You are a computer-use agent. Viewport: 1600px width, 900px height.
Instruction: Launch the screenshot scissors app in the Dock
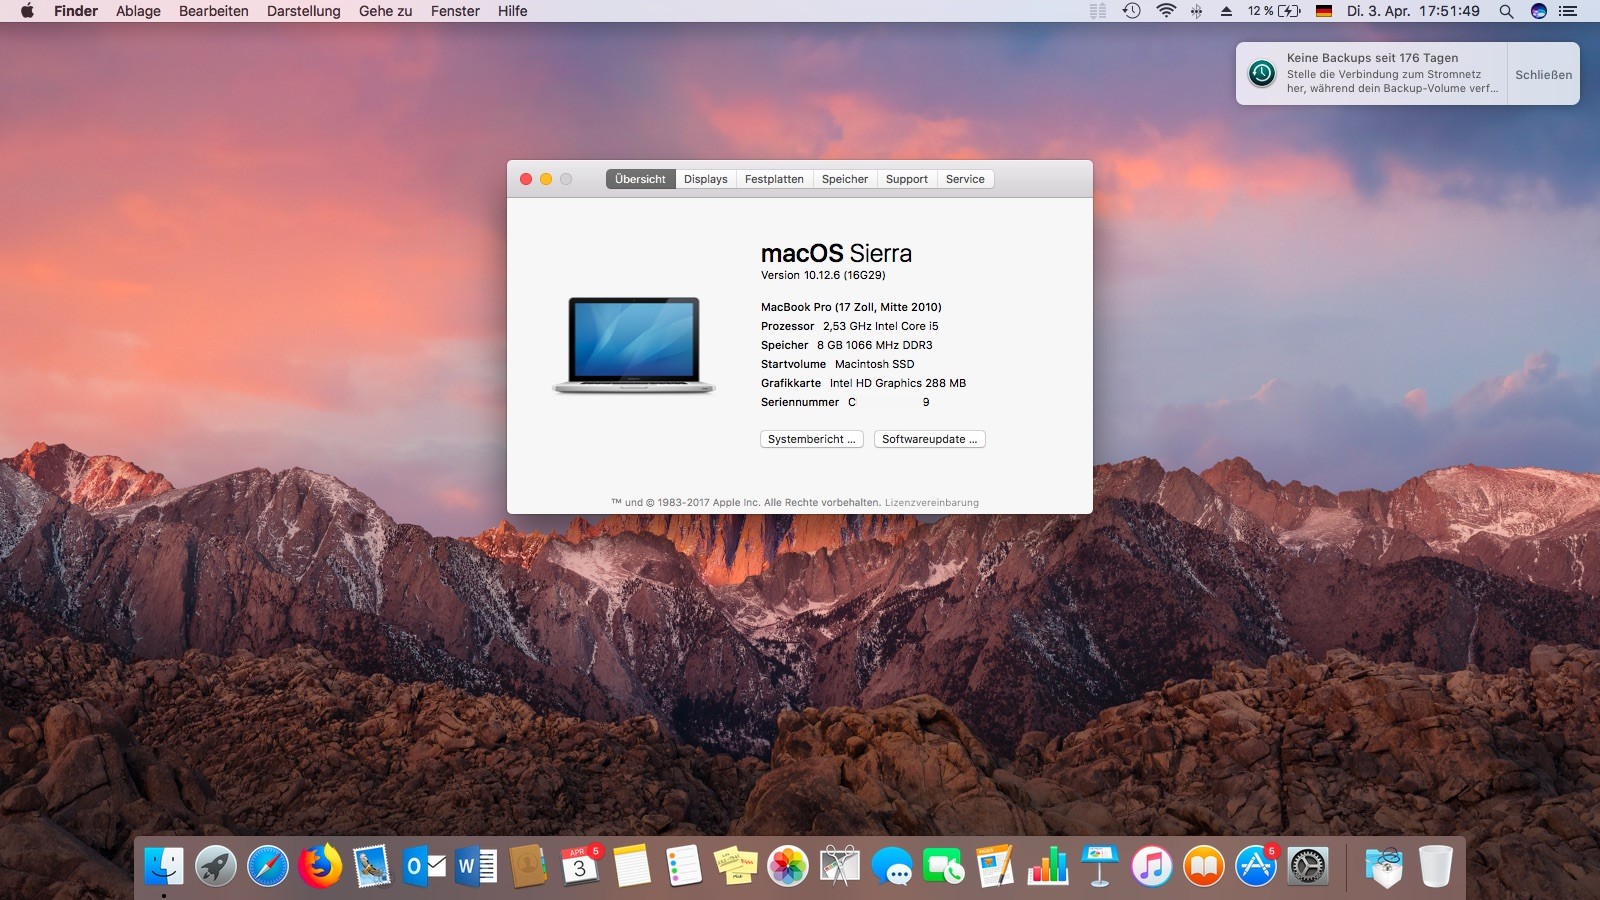point(840,866)
